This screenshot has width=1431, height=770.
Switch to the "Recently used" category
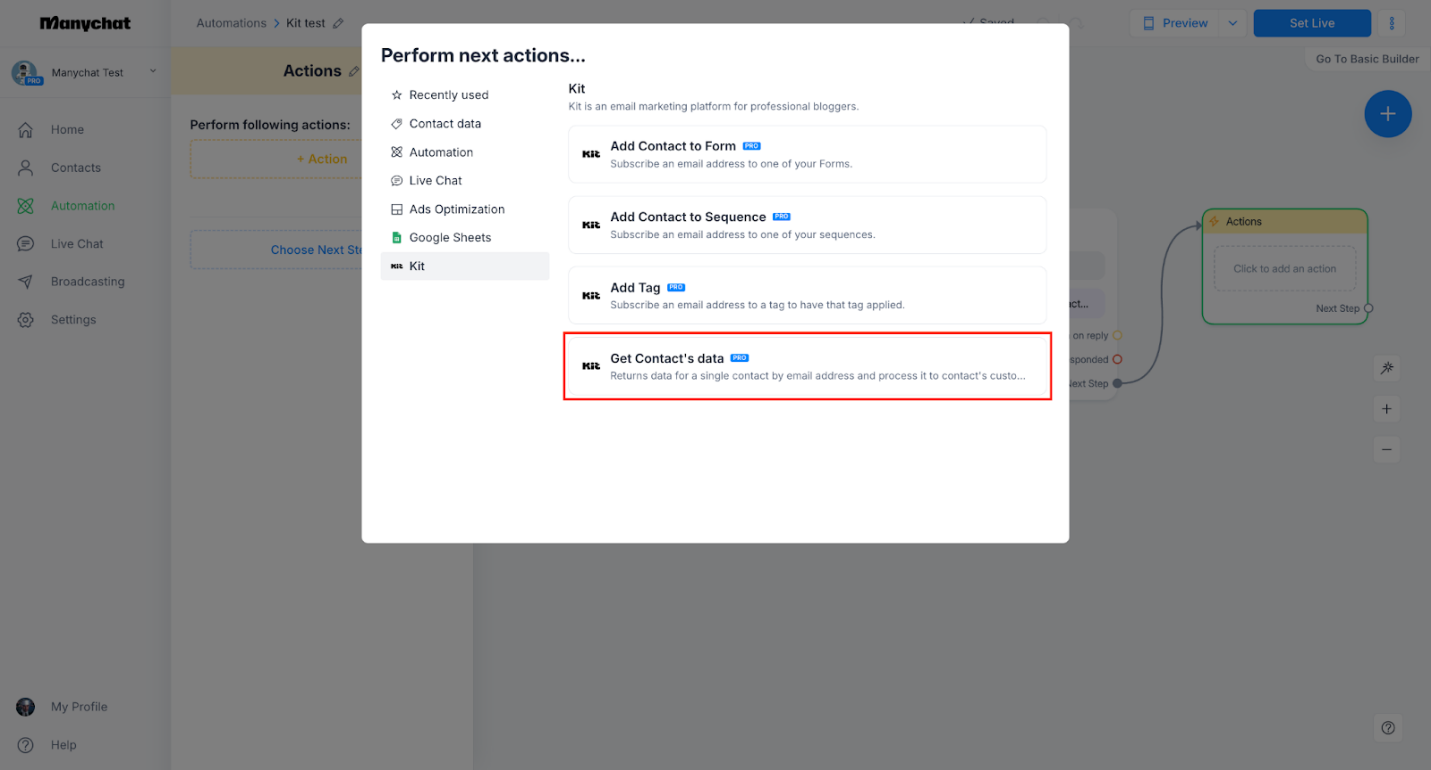coord(448,94)
